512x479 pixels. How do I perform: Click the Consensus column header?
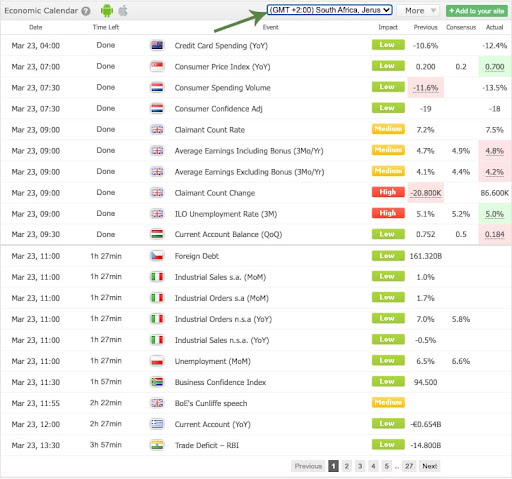click(461, 27)
